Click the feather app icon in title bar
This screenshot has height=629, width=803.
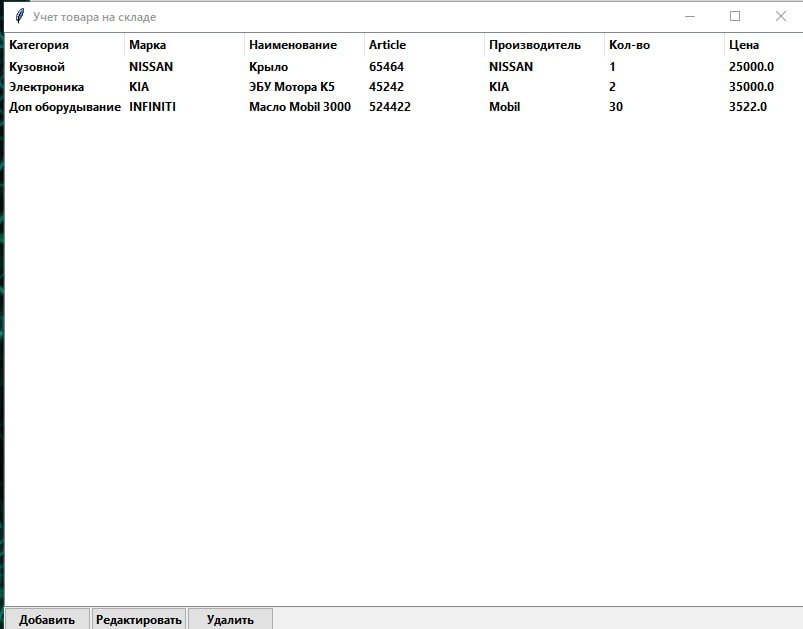(x=18, y=16)
